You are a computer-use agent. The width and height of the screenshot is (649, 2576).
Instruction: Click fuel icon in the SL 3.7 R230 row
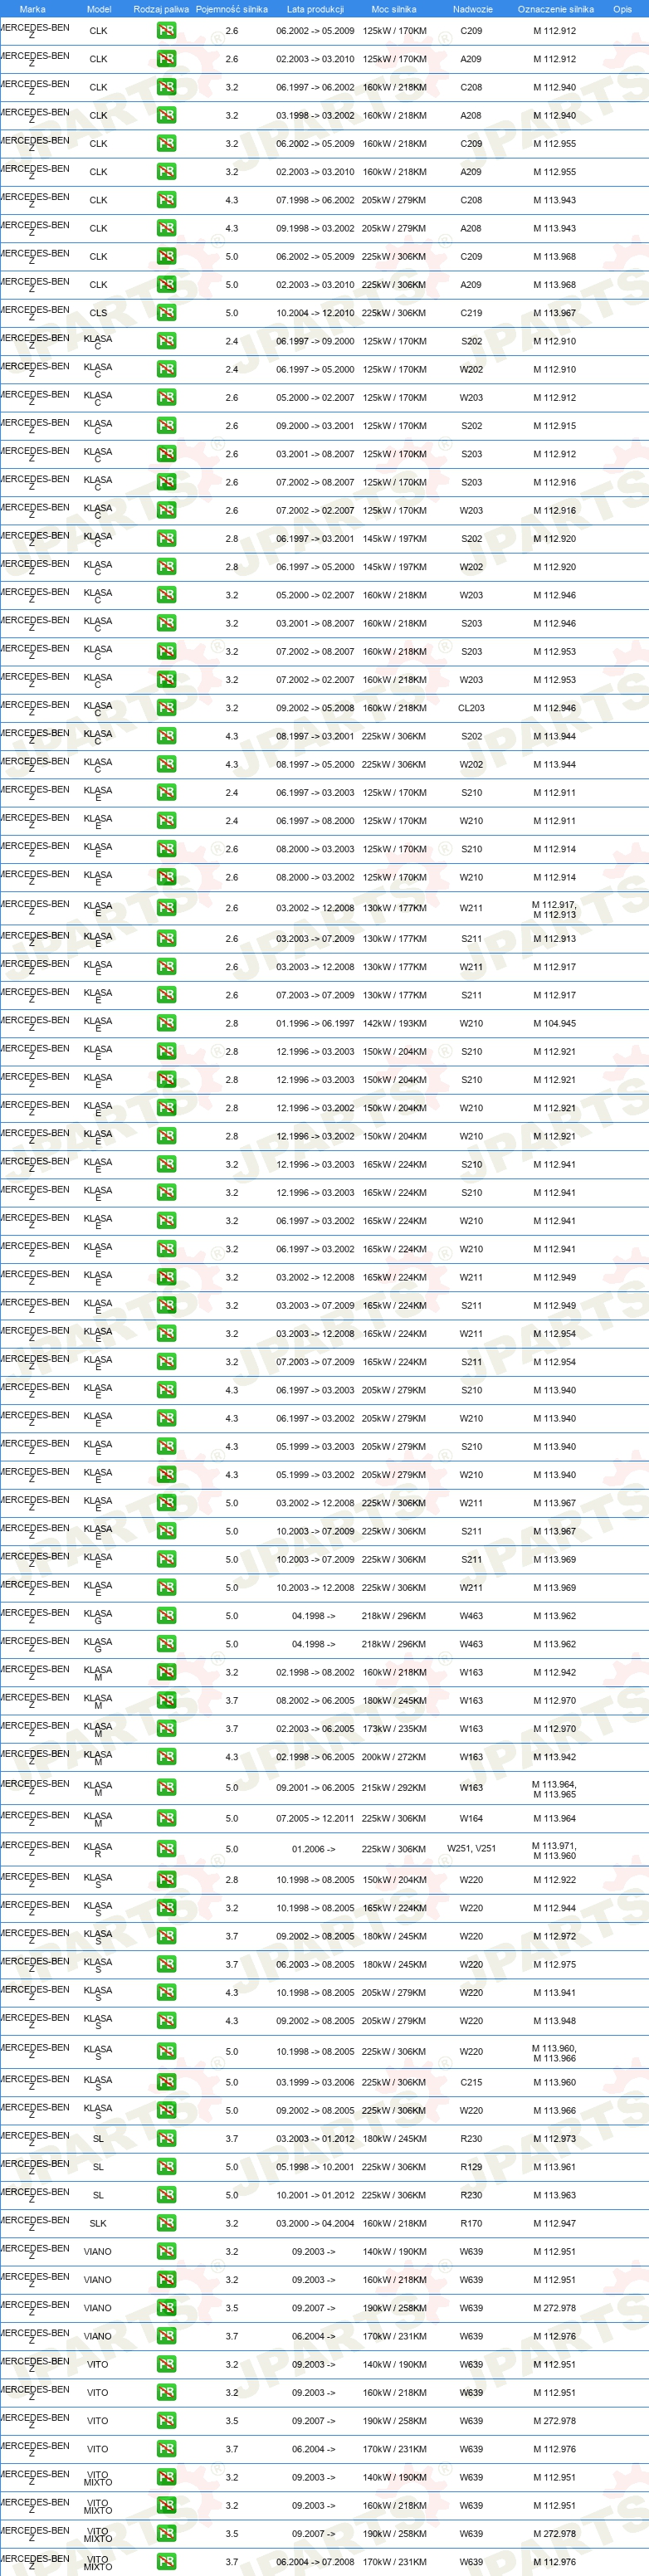click(166, 2138)
